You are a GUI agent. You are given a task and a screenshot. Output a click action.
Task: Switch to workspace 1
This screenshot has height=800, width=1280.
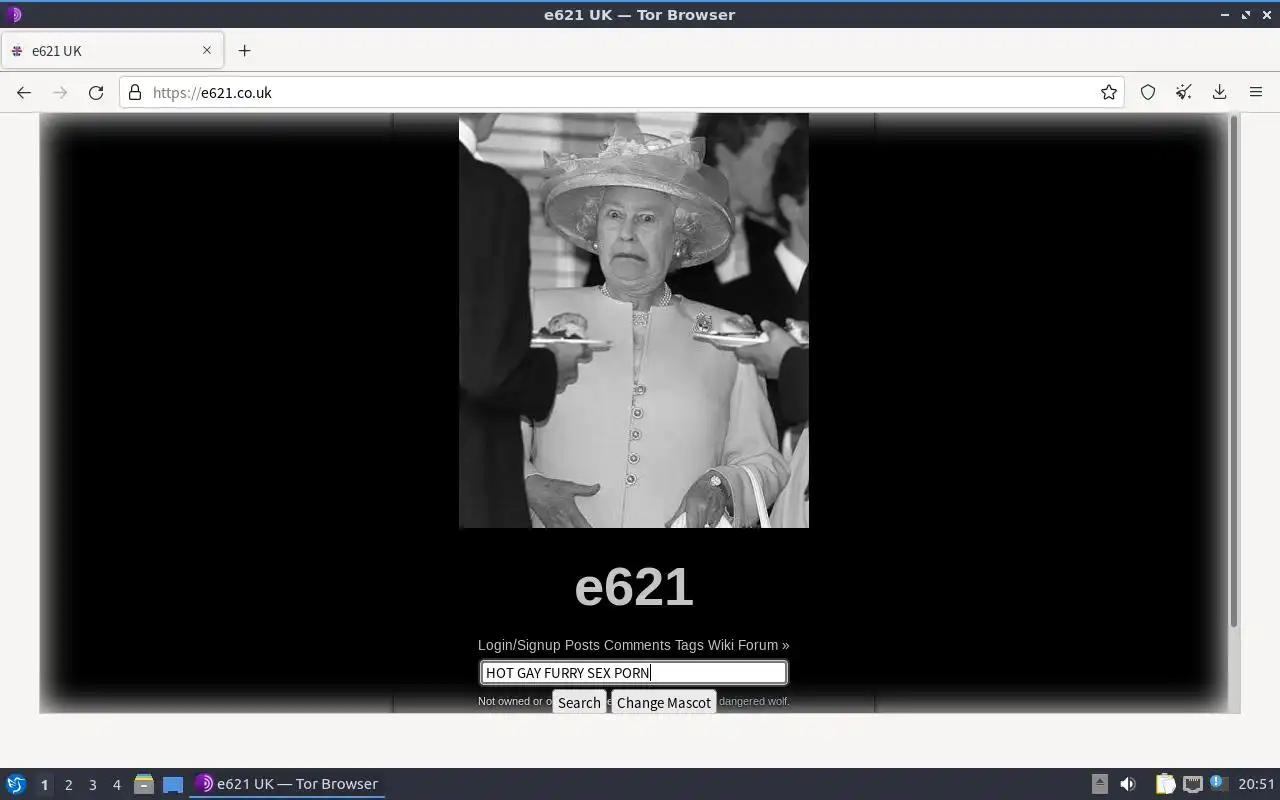click(44, 785)
